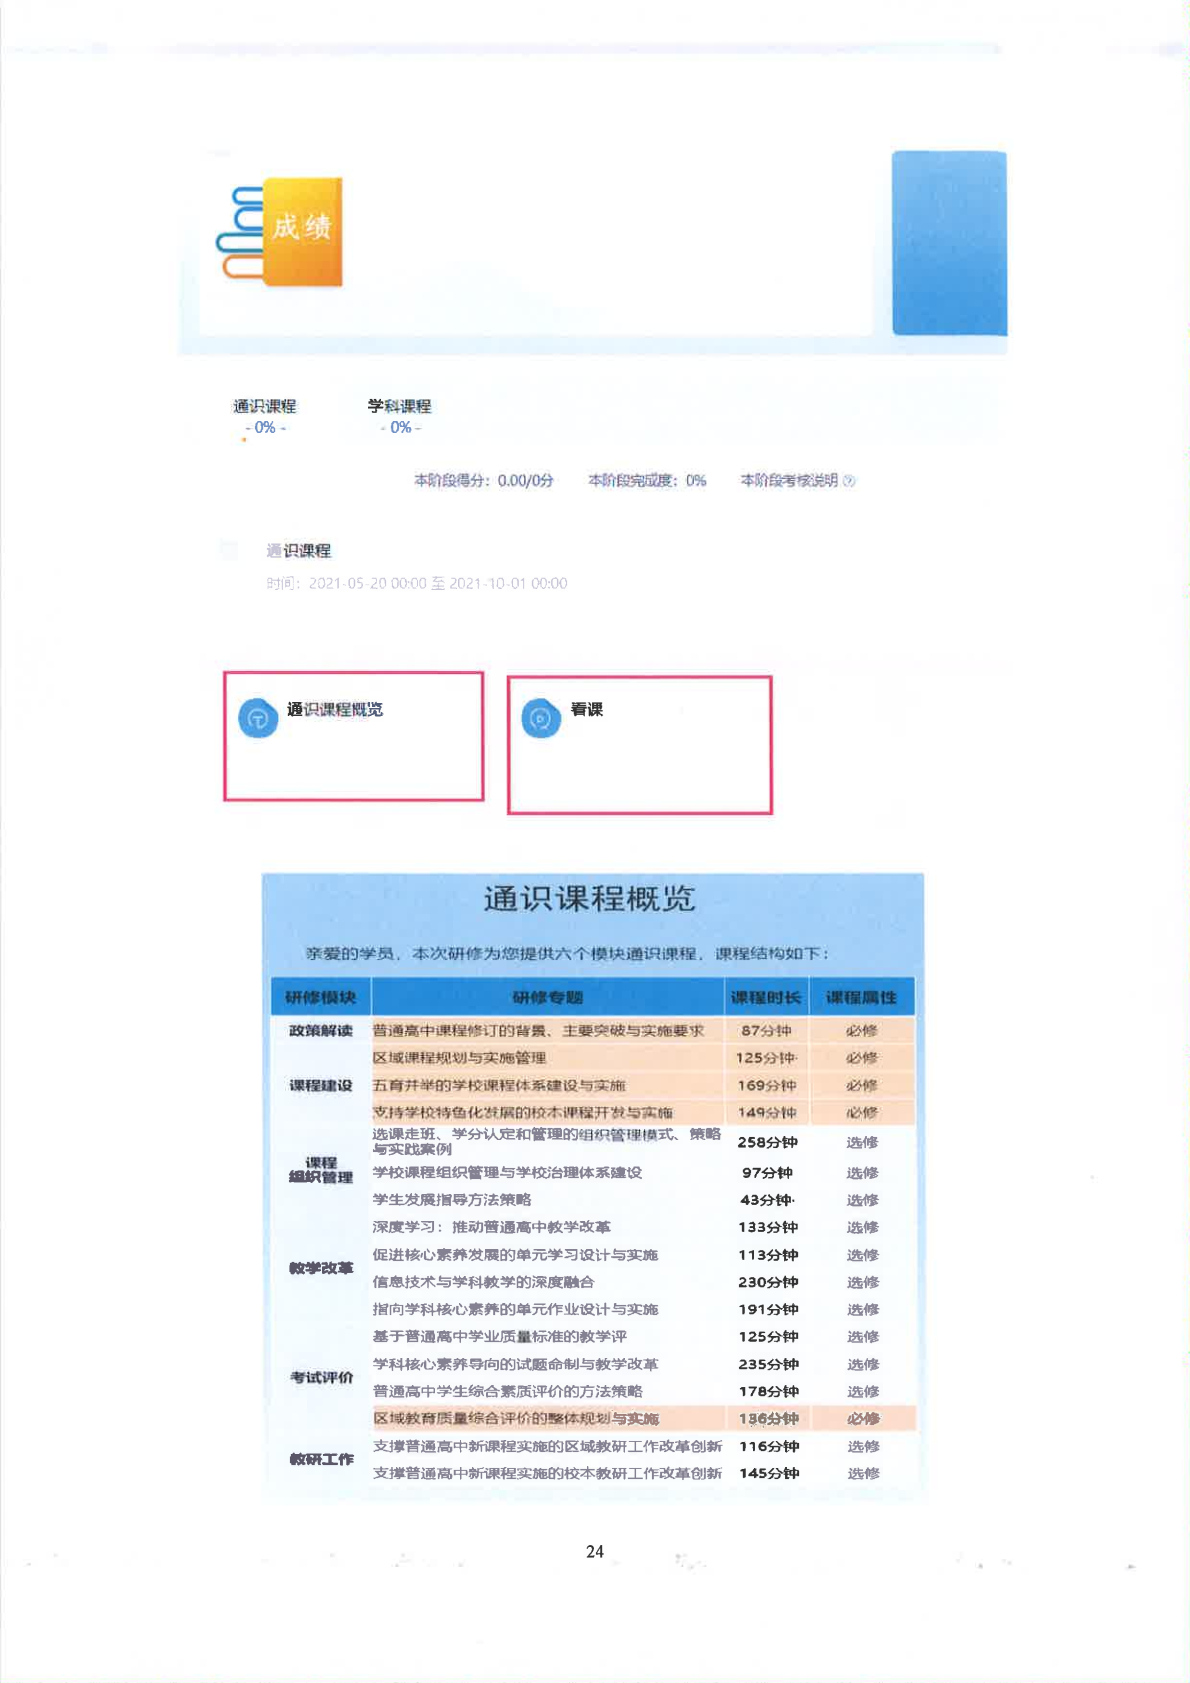
Task: Click the 普通高中学生综合素质评价 row
Action: [x=643, y=1391]
